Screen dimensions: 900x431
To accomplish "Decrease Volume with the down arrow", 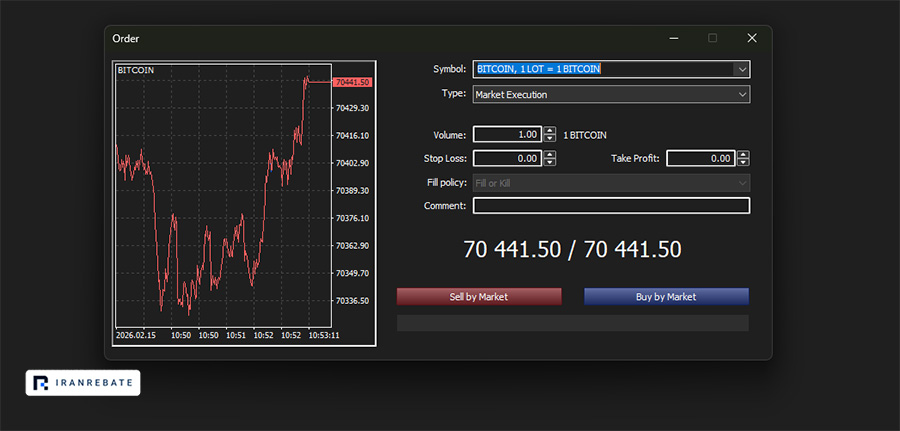I will coord(550,139).
